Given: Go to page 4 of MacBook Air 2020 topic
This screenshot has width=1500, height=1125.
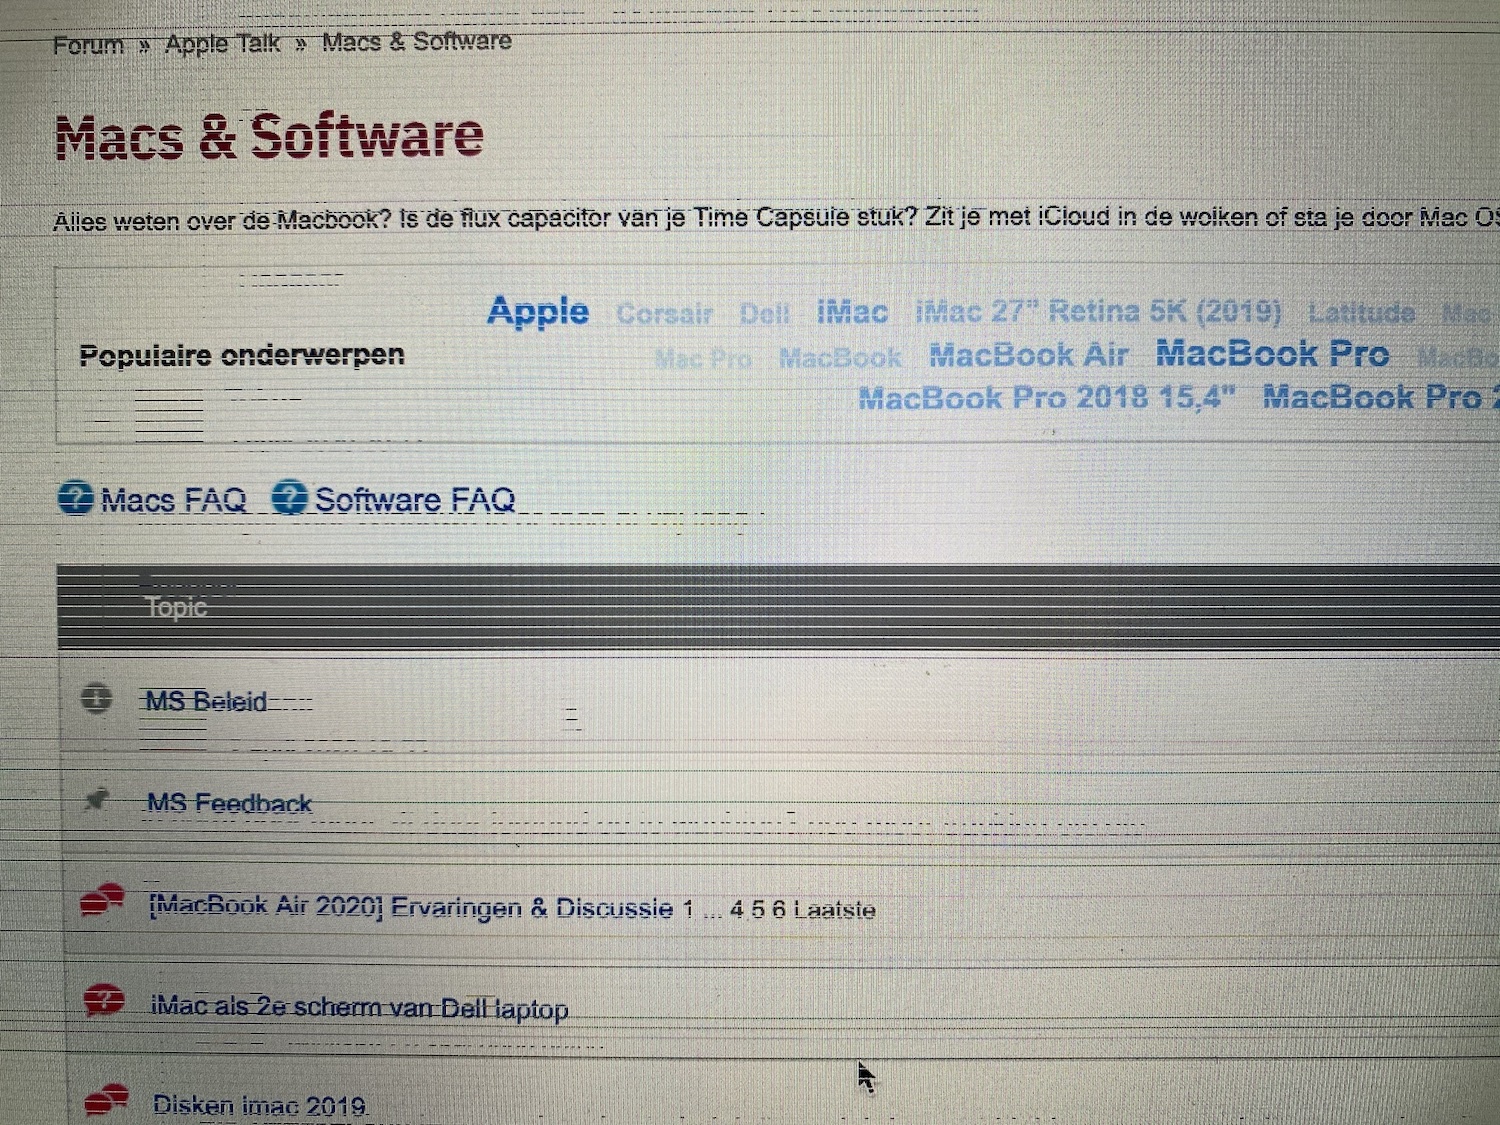Looking at the screenshot, I should coord(737,910).
